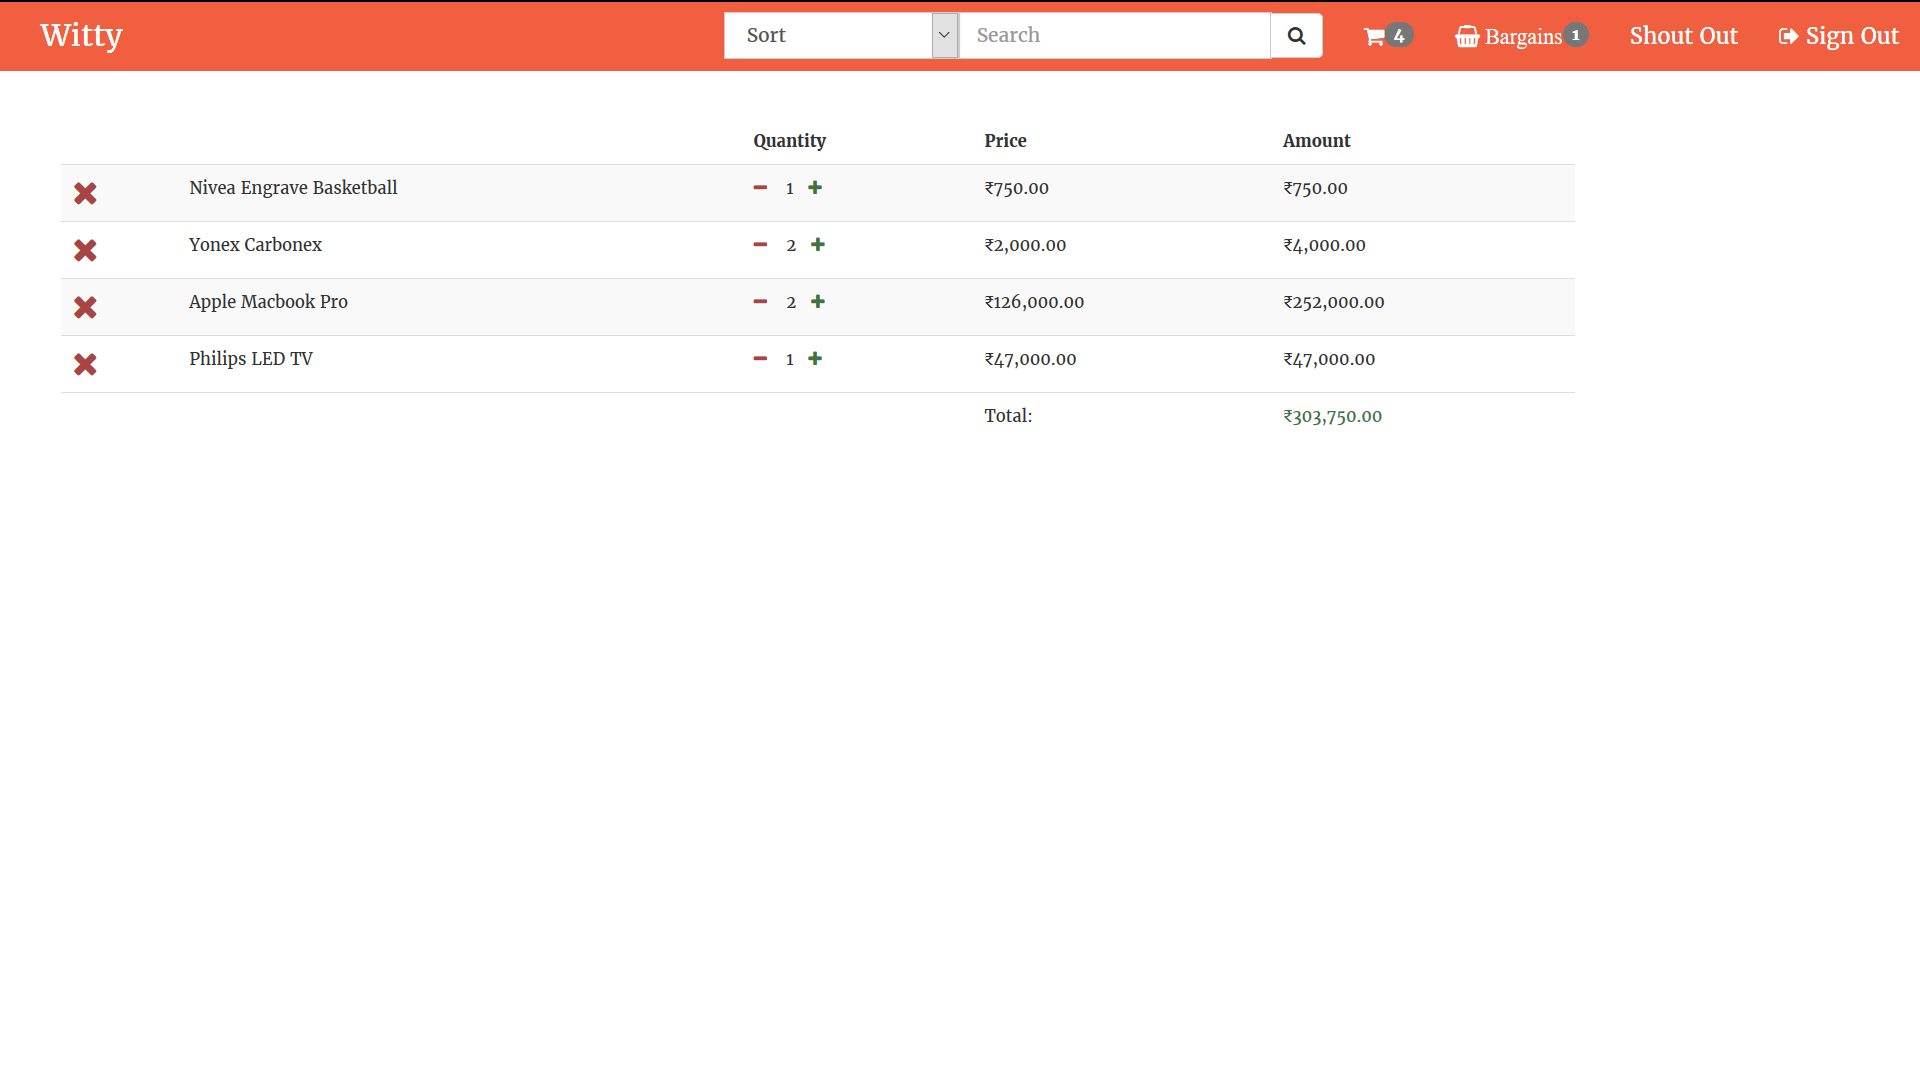The image size is (1920, 1080).
Task: Click the Witty brand logo
Action: 81,35
